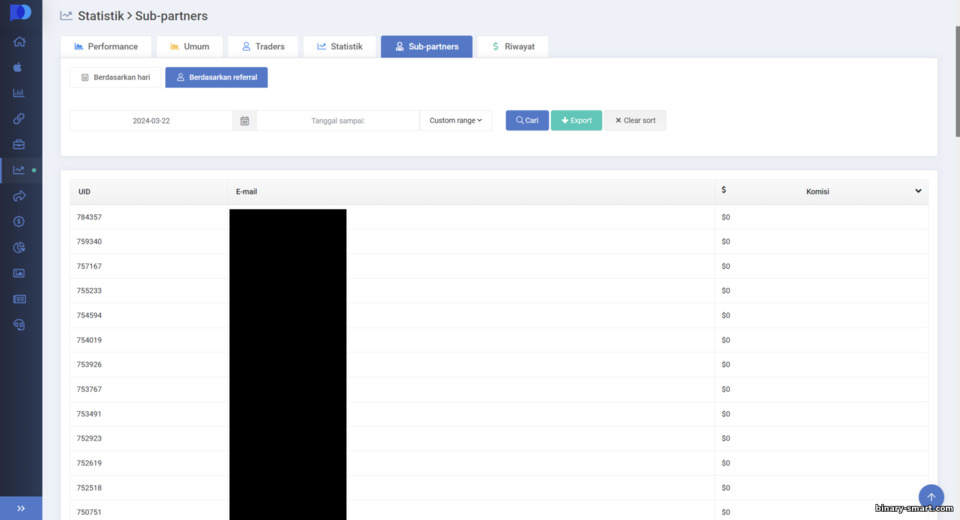
Task: Select UID 753767
Action: pyautogui.click(x=89, y=390)
